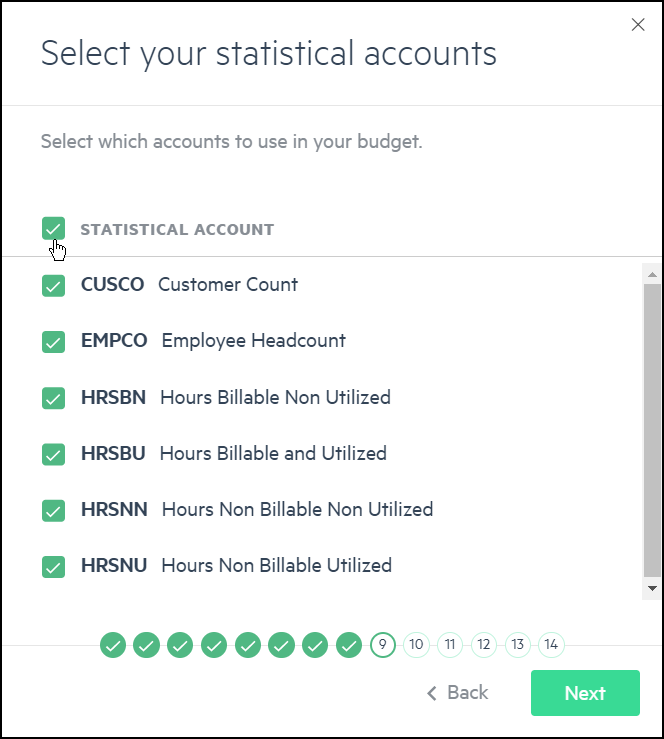Viewport: 664px width, 739px height.
Task: Click the scrollbar up arrow
Action: click(x=652, y=274)
